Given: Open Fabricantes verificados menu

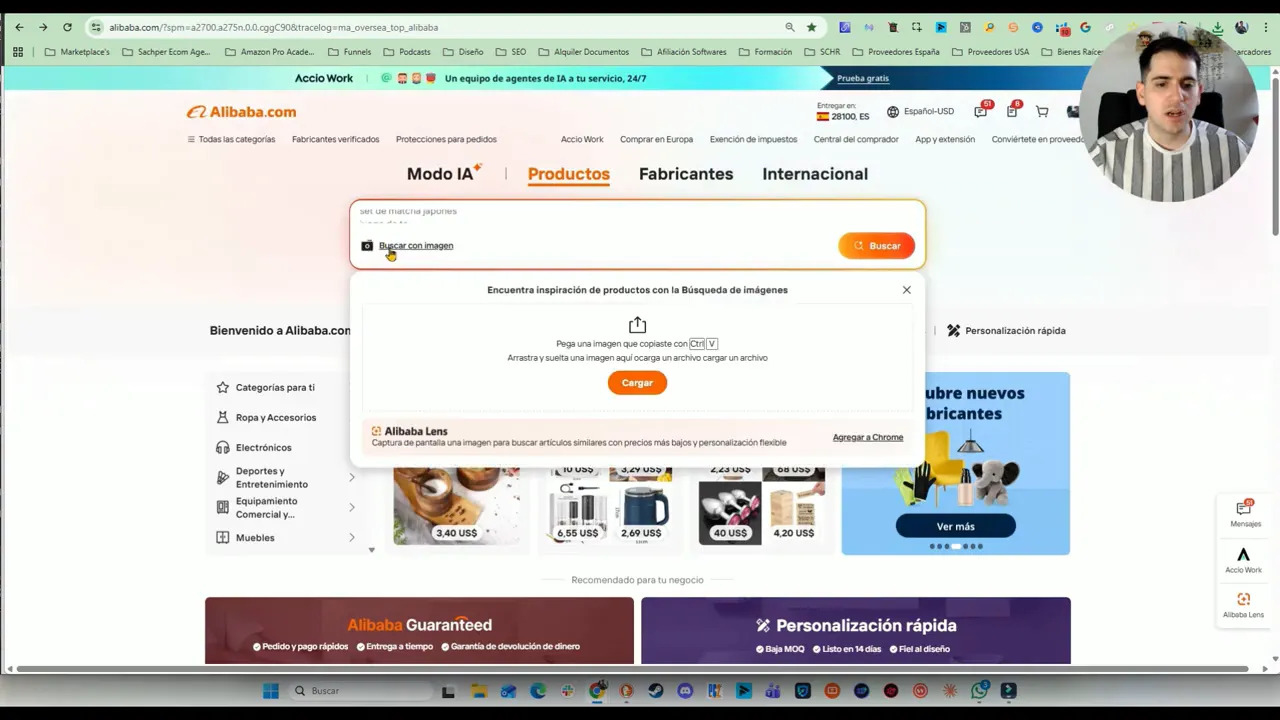Looking at the screenshot, I should pyautogui.click(x=335, y=139).
